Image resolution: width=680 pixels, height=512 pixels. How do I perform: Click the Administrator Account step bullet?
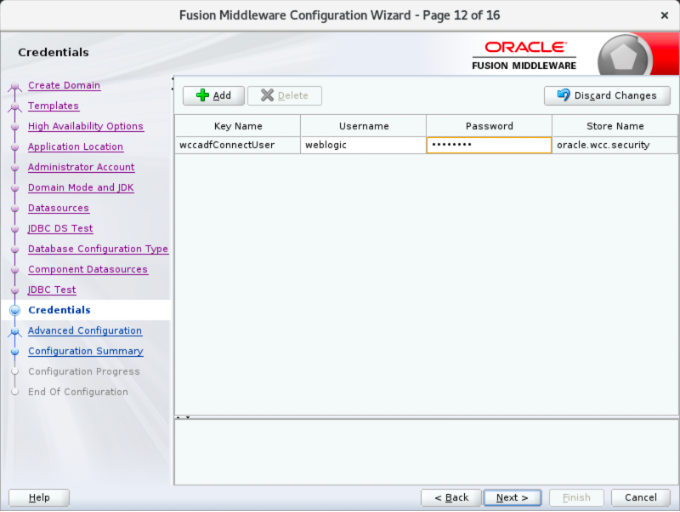[15, 167]
